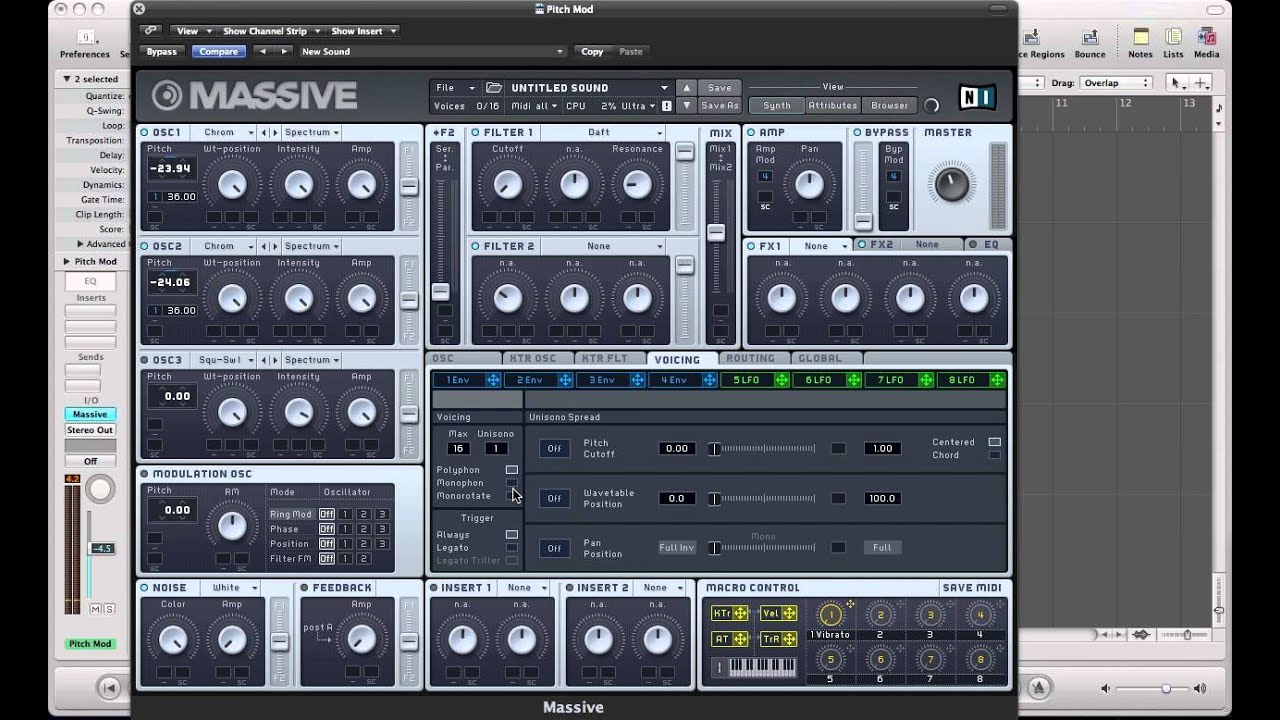Screen dimensions: 1280x720
Task: Open the sound folder browser icon
Action: coord(494,88)
